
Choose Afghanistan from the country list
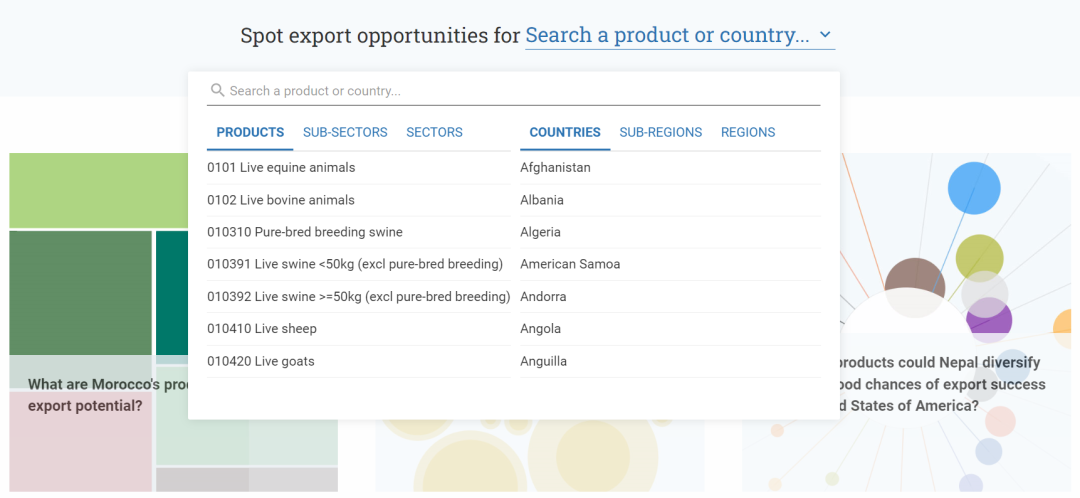pos(555,168)
